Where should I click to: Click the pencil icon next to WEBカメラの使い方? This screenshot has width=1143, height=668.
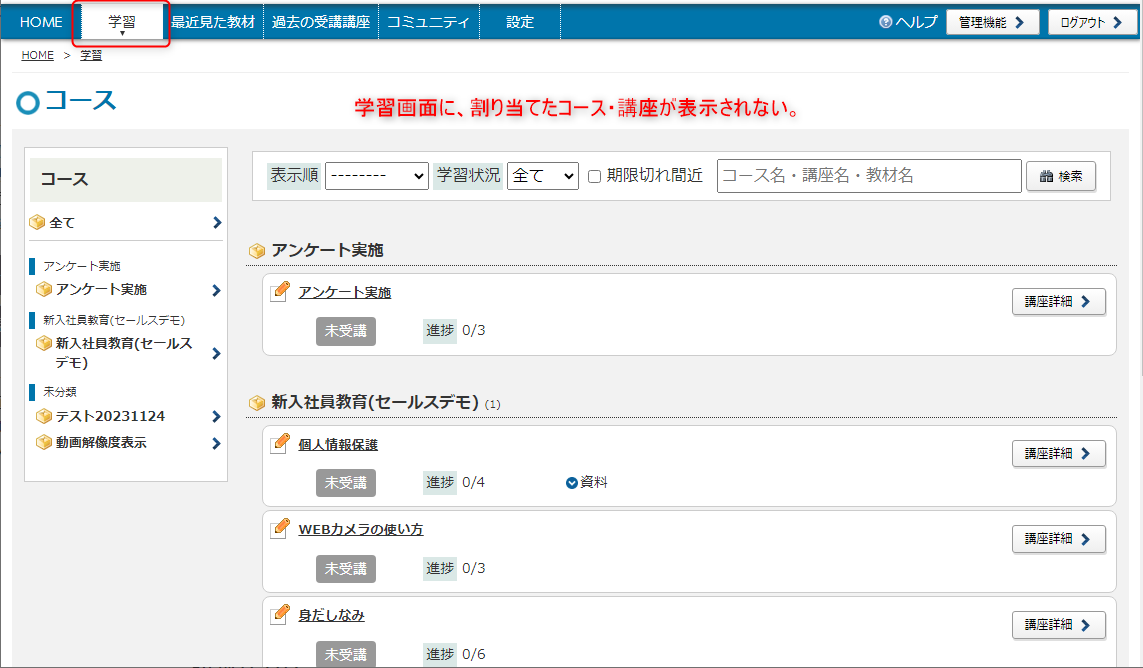pos(281,528)
